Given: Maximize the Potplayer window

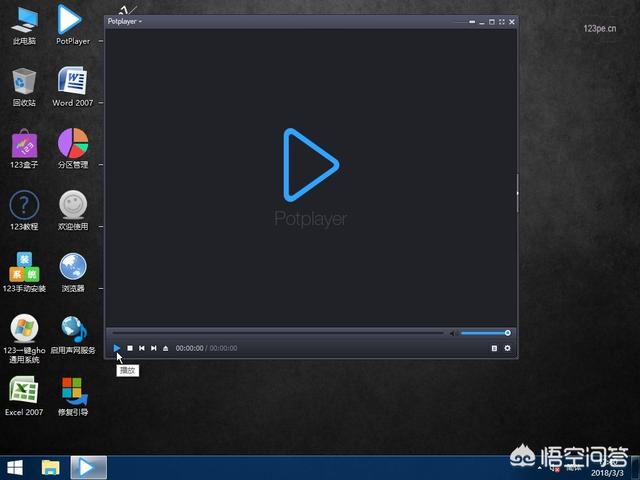Looking at the screenshot, I should pos(492,22).
